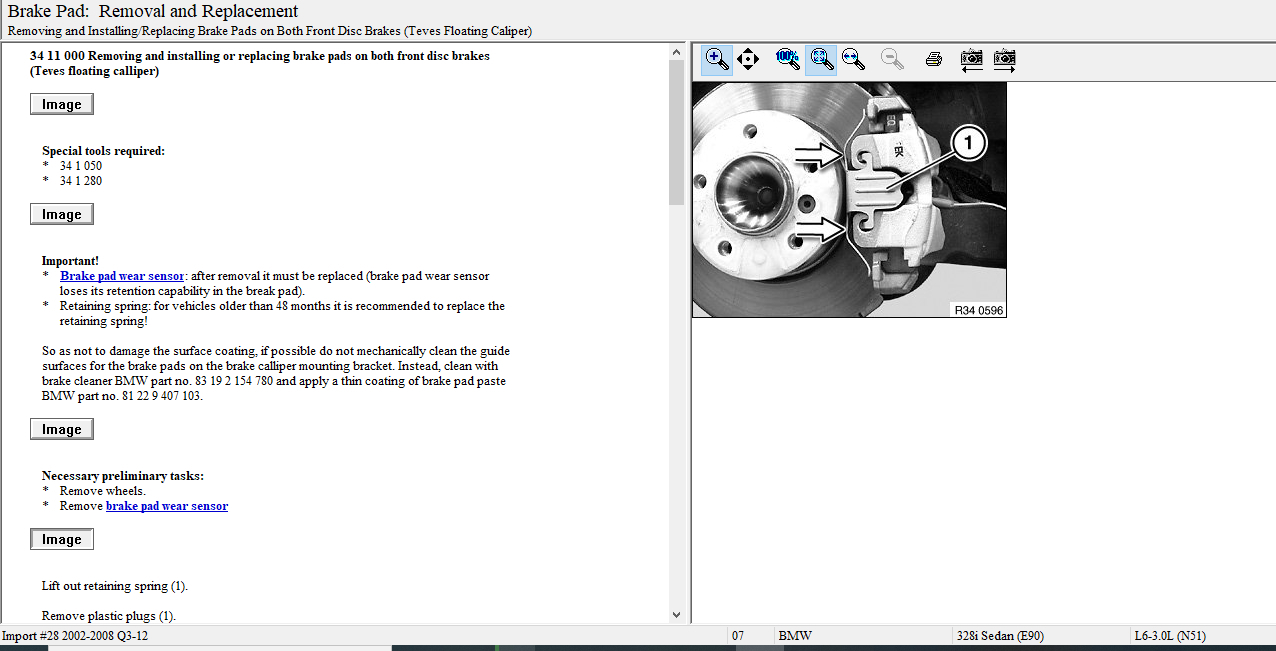This screenshot has width=1276, height=651.
Task: Select the zoom in magnifier tool
Action: pyautogui.click(x=717, y=59)
